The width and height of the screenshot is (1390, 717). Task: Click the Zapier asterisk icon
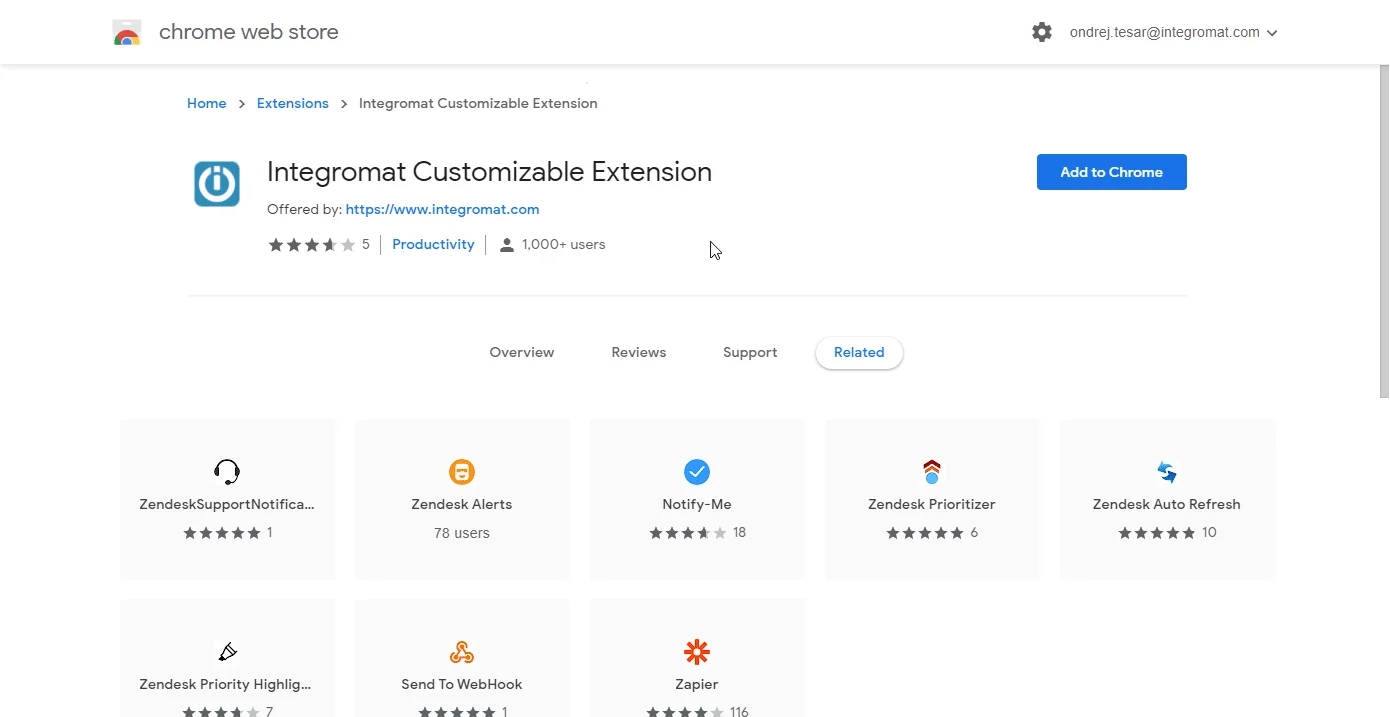697,652
